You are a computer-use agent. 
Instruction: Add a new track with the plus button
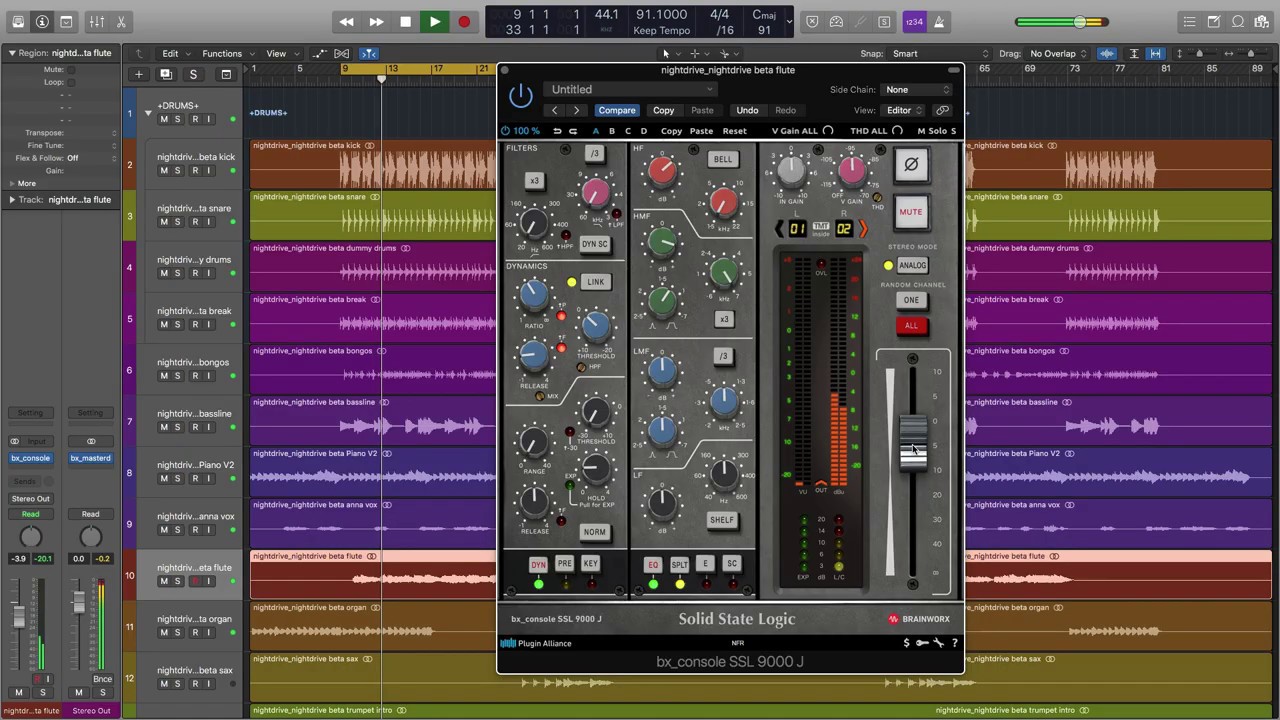click(x=139, y=74)
